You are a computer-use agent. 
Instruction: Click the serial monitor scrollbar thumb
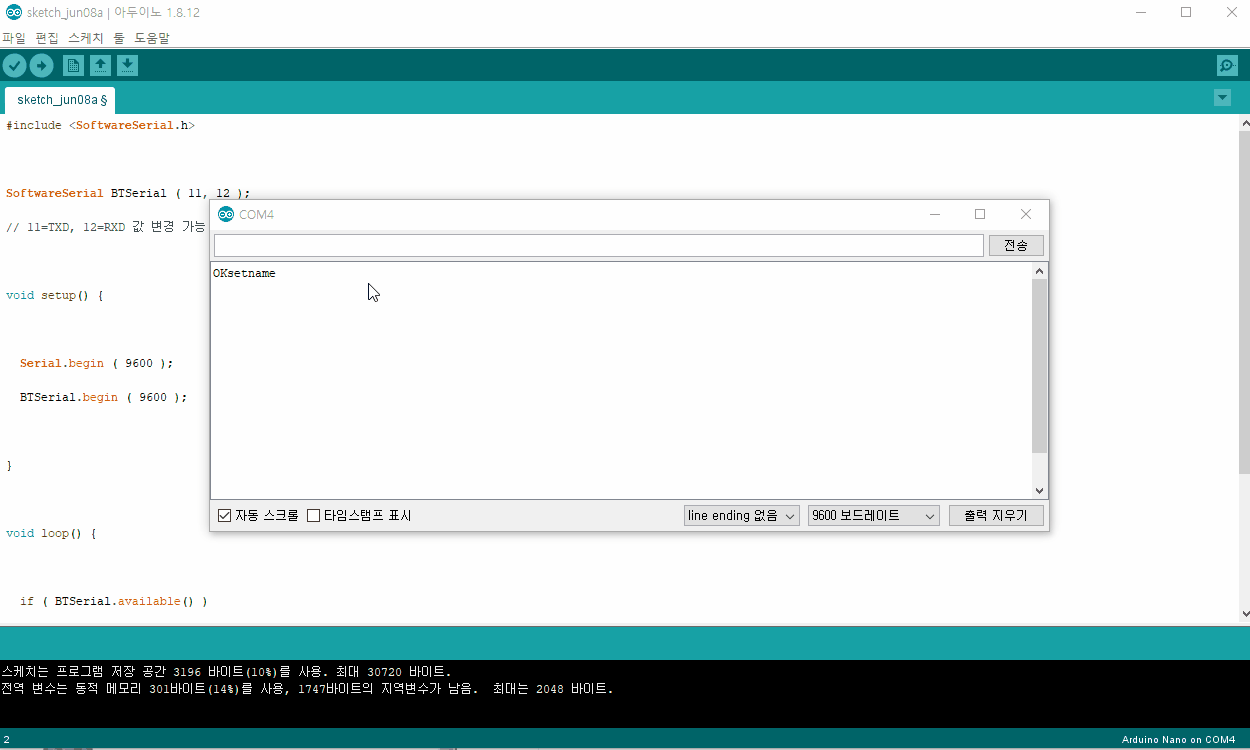coord(1040,366)
